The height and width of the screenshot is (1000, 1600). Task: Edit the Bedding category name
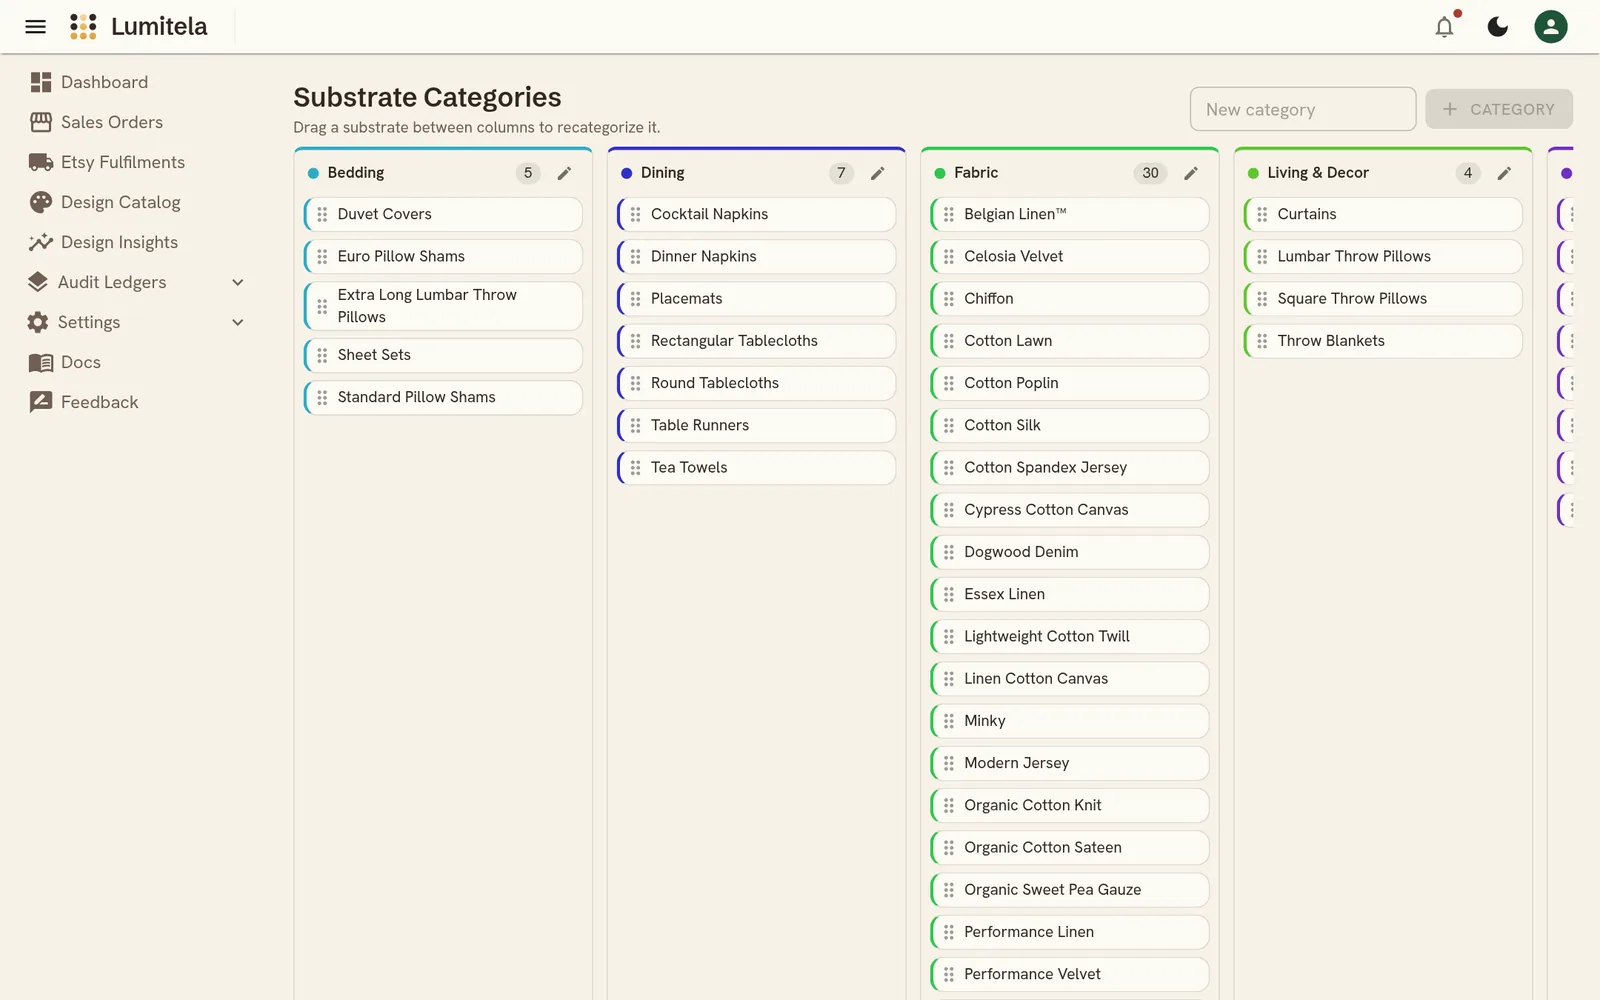point(564,173)
